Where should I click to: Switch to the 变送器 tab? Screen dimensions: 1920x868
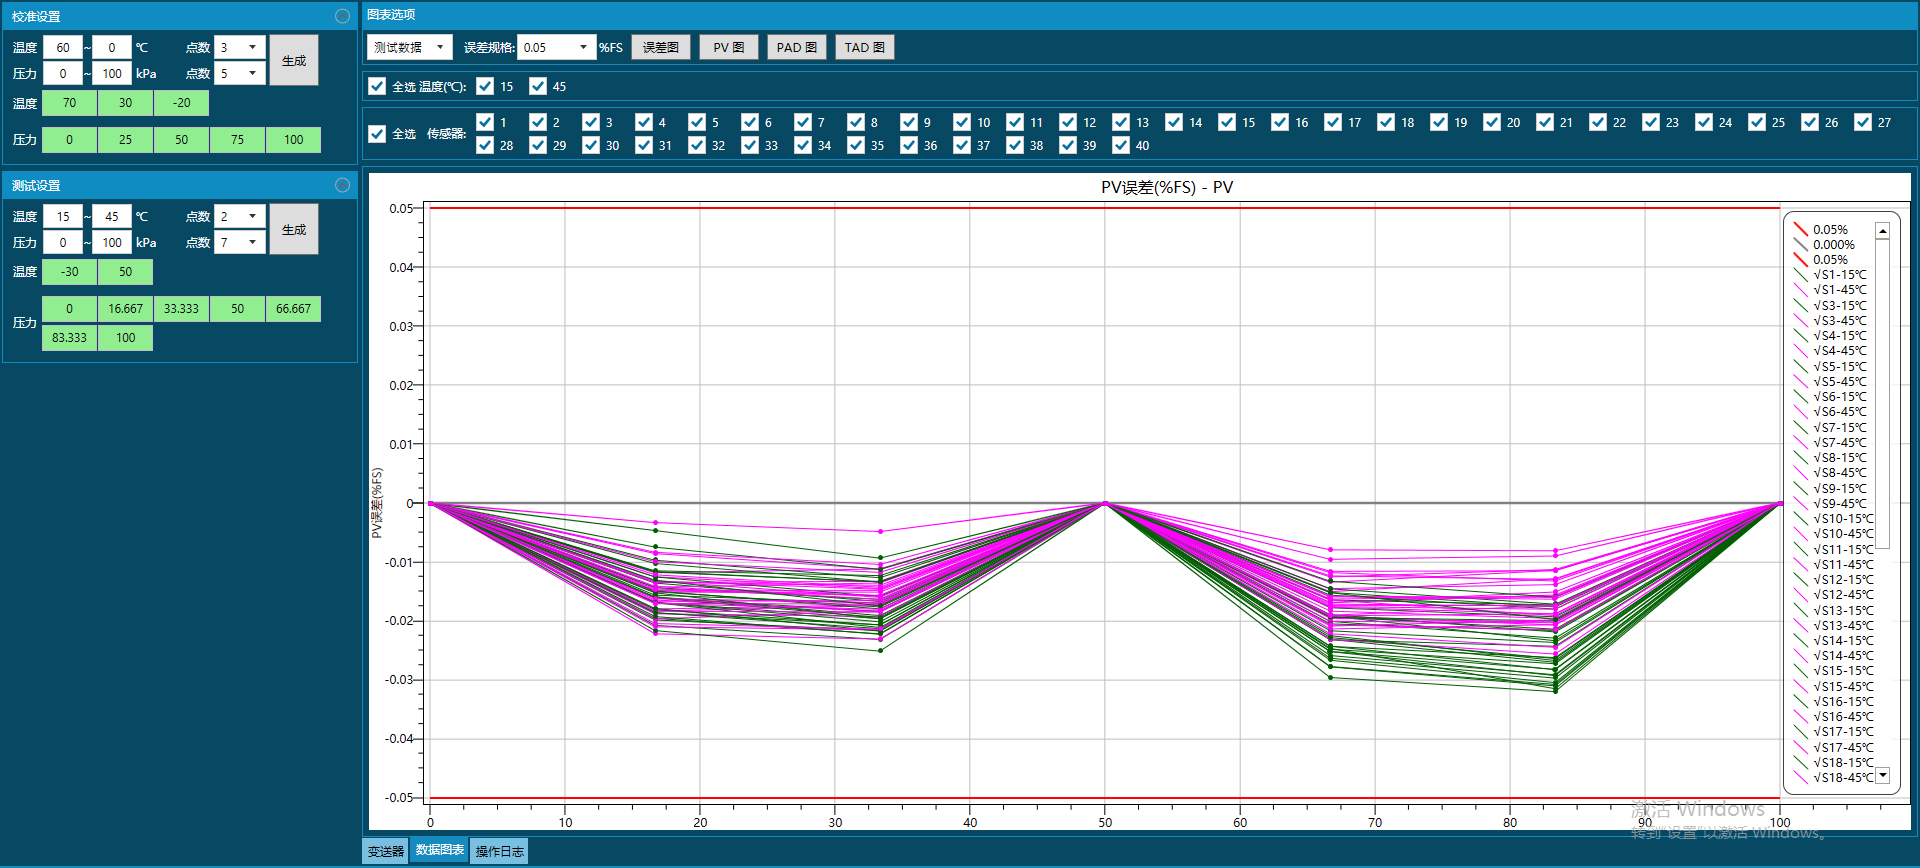(x=385, y=851)
